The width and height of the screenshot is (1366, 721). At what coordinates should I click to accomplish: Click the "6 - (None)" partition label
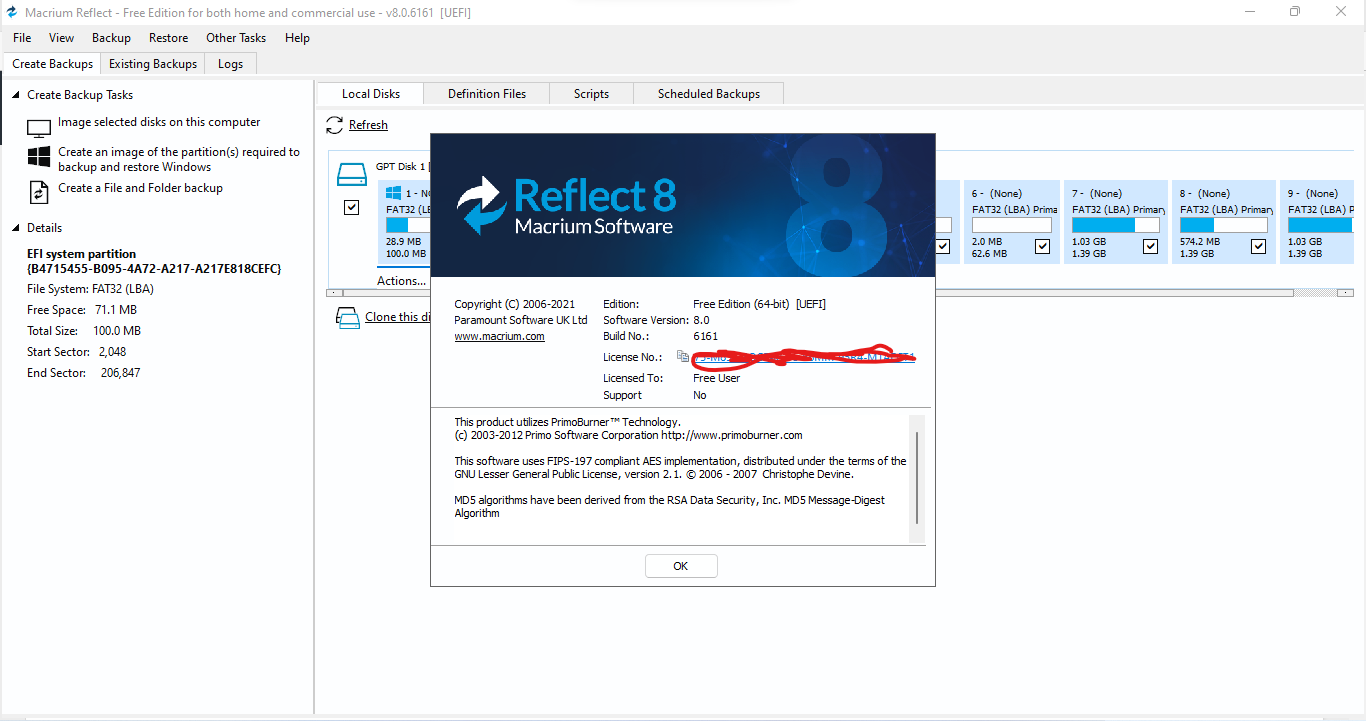point(997,193)
